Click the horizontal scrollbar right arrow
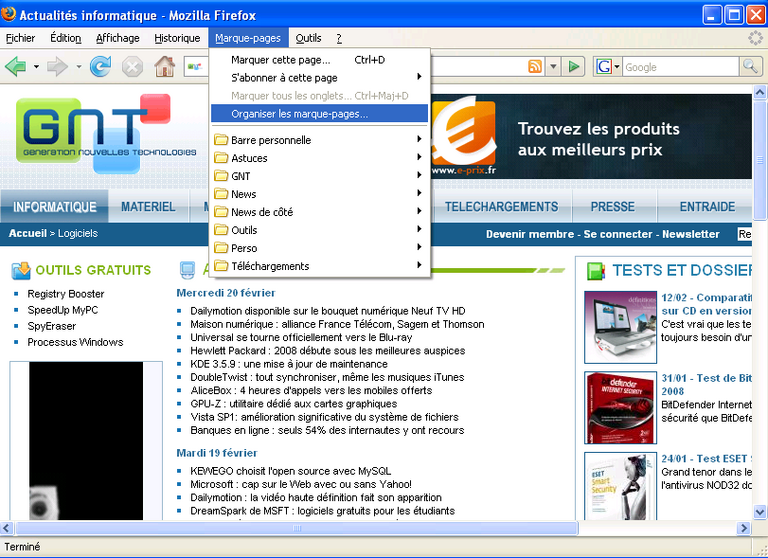This screenshot has height=558, width=768. pos(744,528)
